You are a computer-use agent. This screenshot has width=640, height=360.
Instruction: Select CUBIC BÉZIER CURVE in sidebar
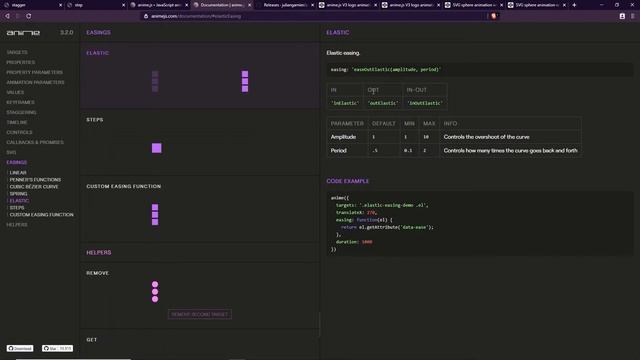[x=34, y=187]
